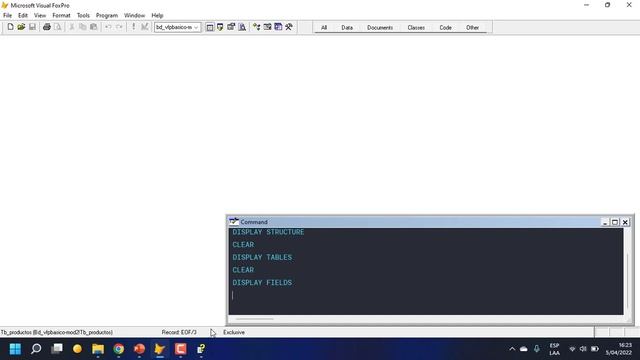Click the empty input line in Command window
The image size is (640, 360).
(x=426, y=295)
